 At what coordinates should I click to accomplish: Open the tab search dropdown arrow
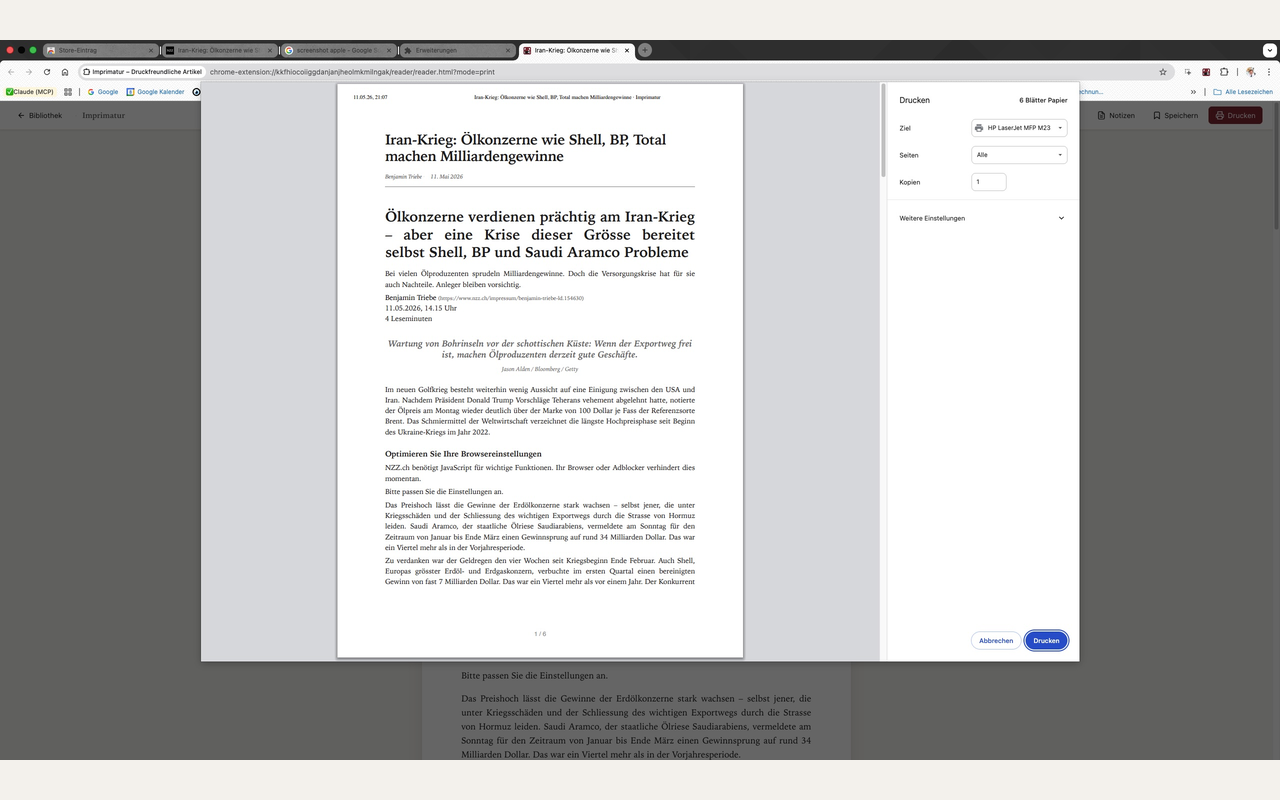1268,50
